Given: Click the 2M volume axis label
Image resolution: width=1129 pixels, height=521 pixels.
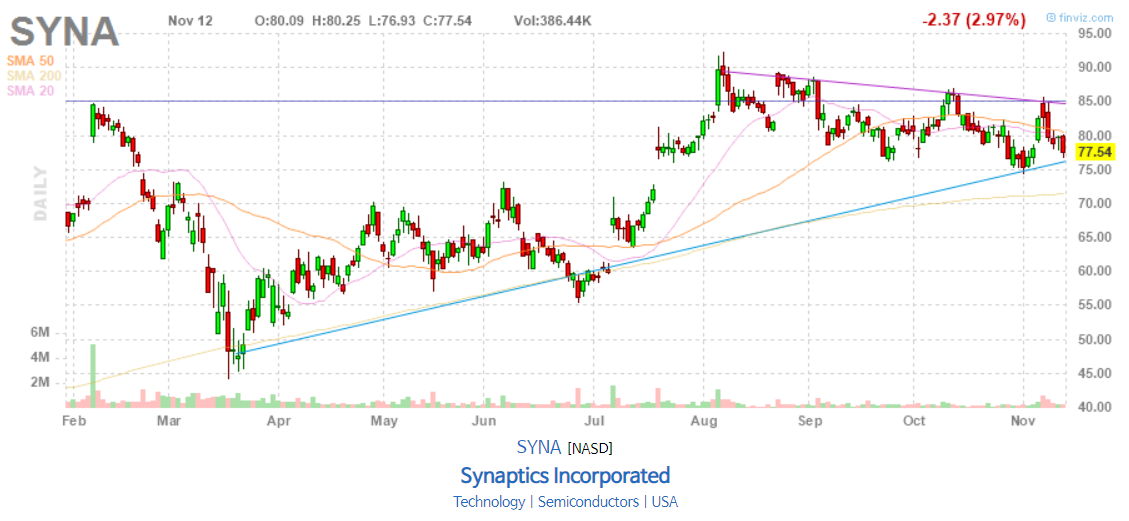Looking at the screenshot, I should (40, 382).
